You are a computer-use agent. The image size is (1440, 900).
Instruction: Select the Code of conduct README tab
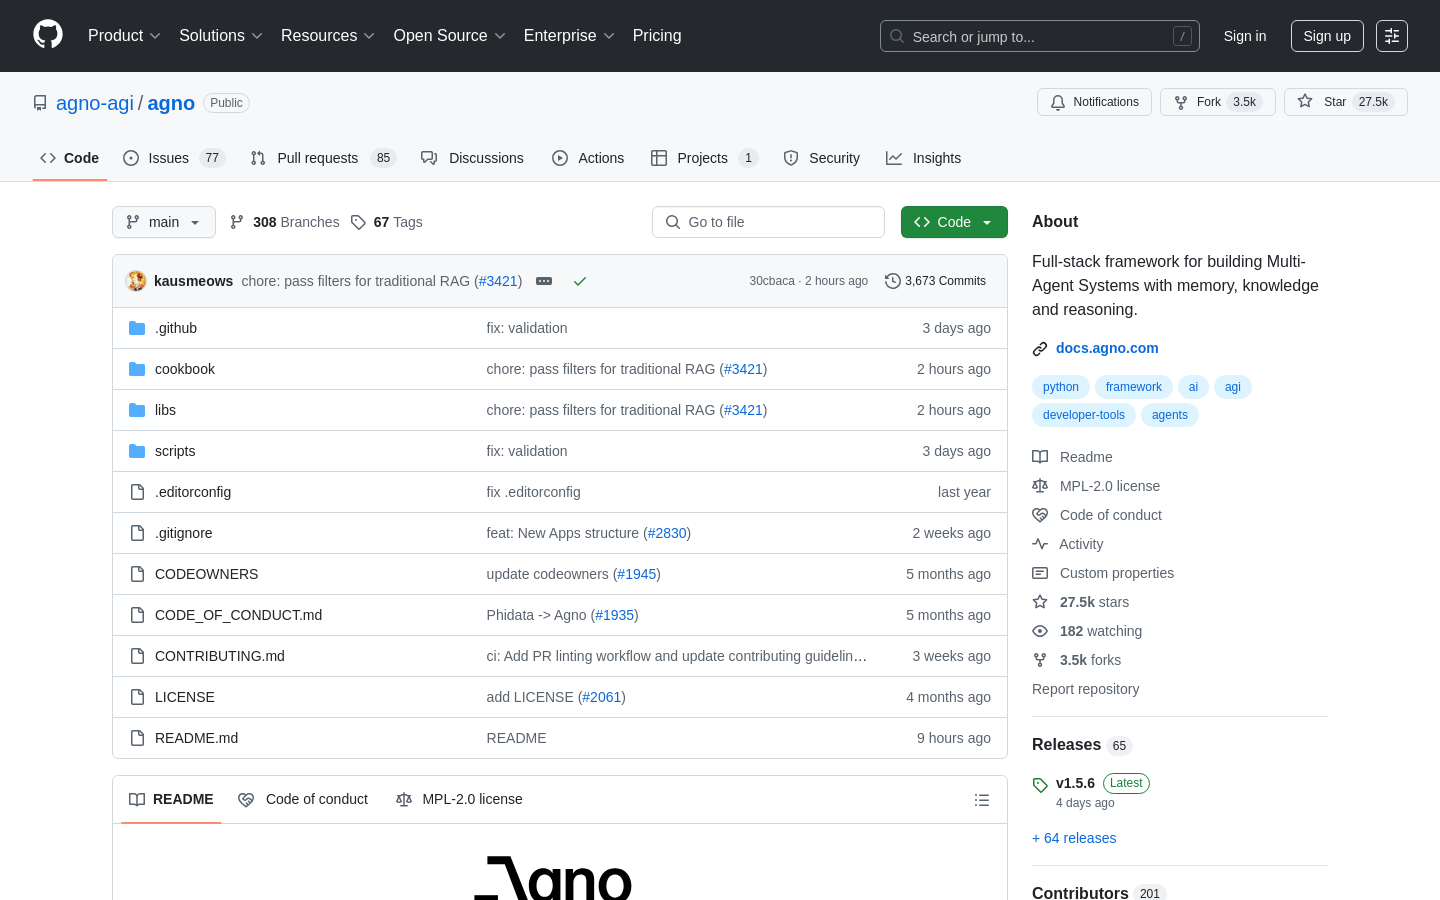[x=303, y=800]
